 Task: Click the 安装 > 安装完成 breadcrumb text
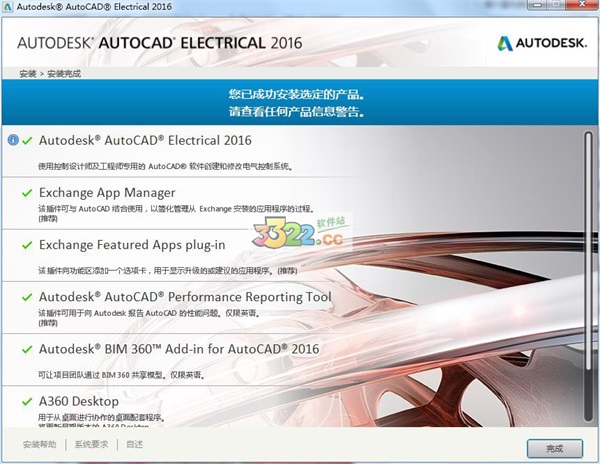[x=50, y=73]
